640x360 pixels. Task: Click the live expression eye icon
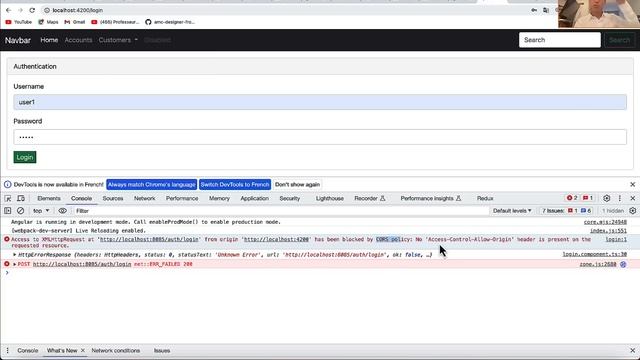pyautogui.click(x=62, y=211)
